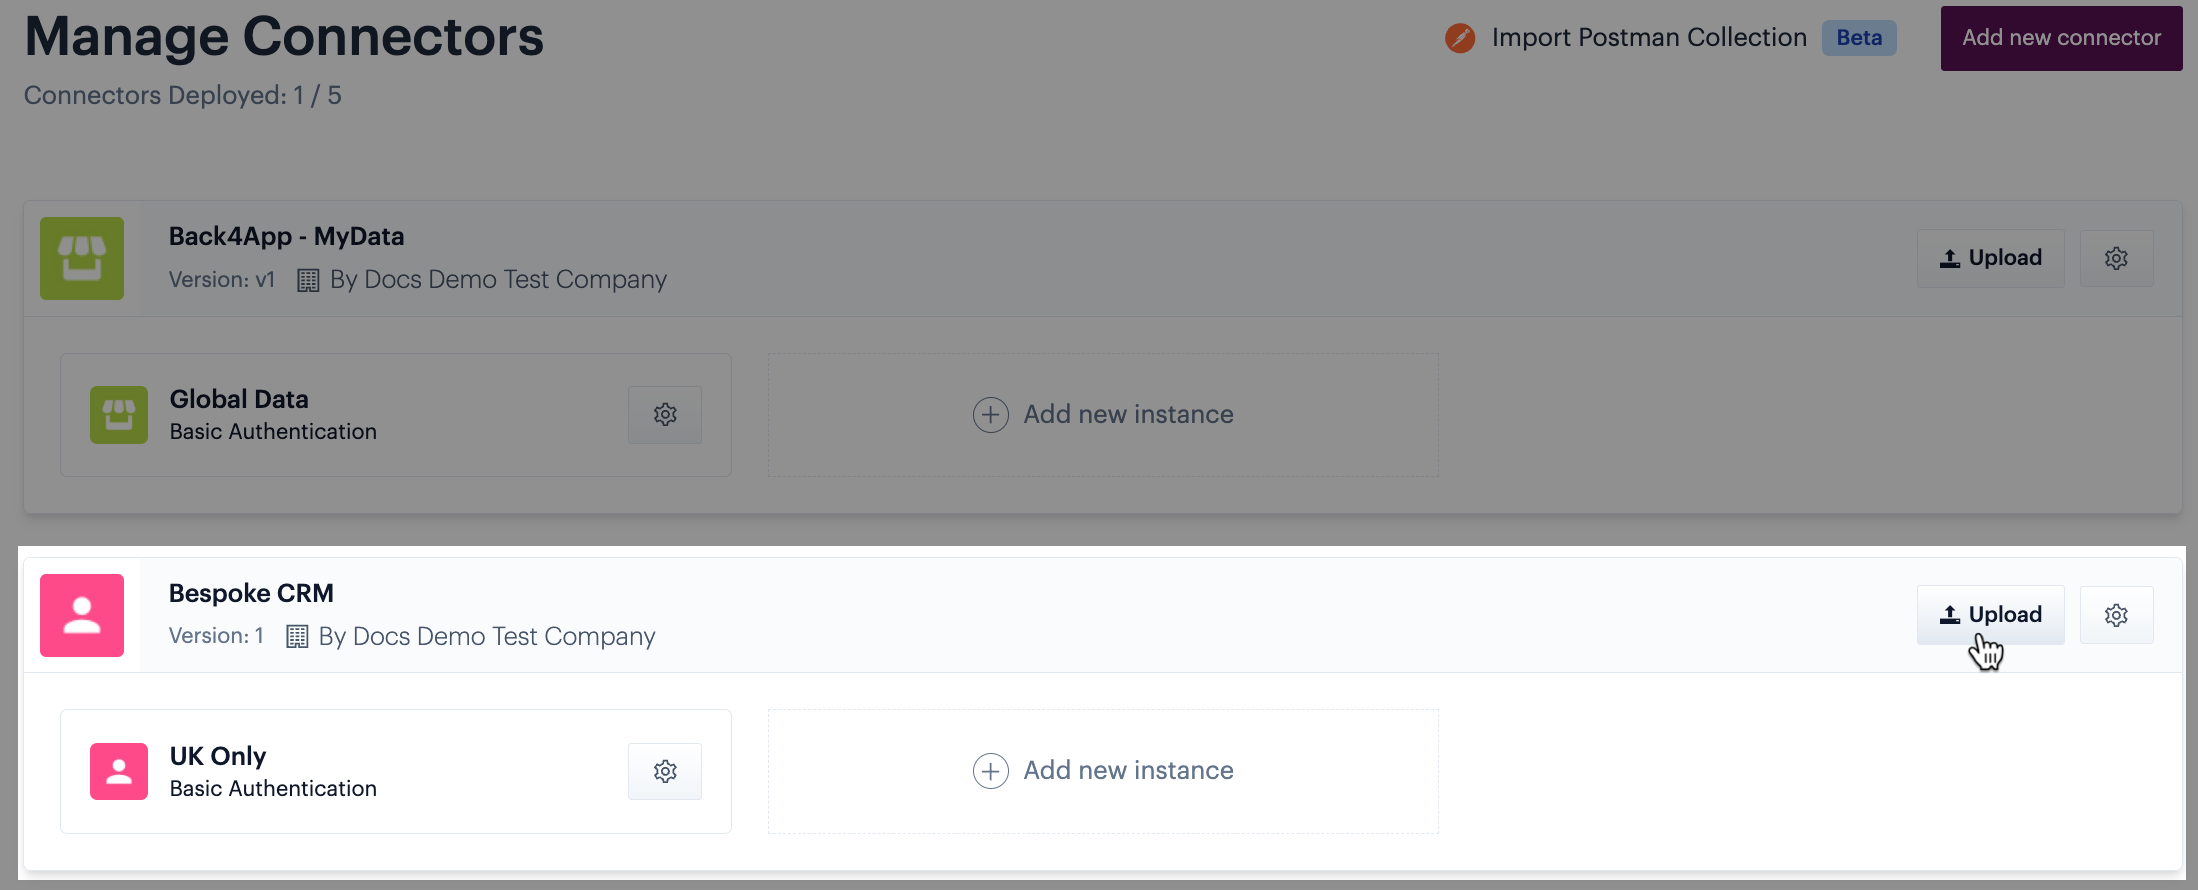This screenshot has height=890, width=2198.
Task: Add new instance to Bespoke CRM
Action: pos(1103,771)
